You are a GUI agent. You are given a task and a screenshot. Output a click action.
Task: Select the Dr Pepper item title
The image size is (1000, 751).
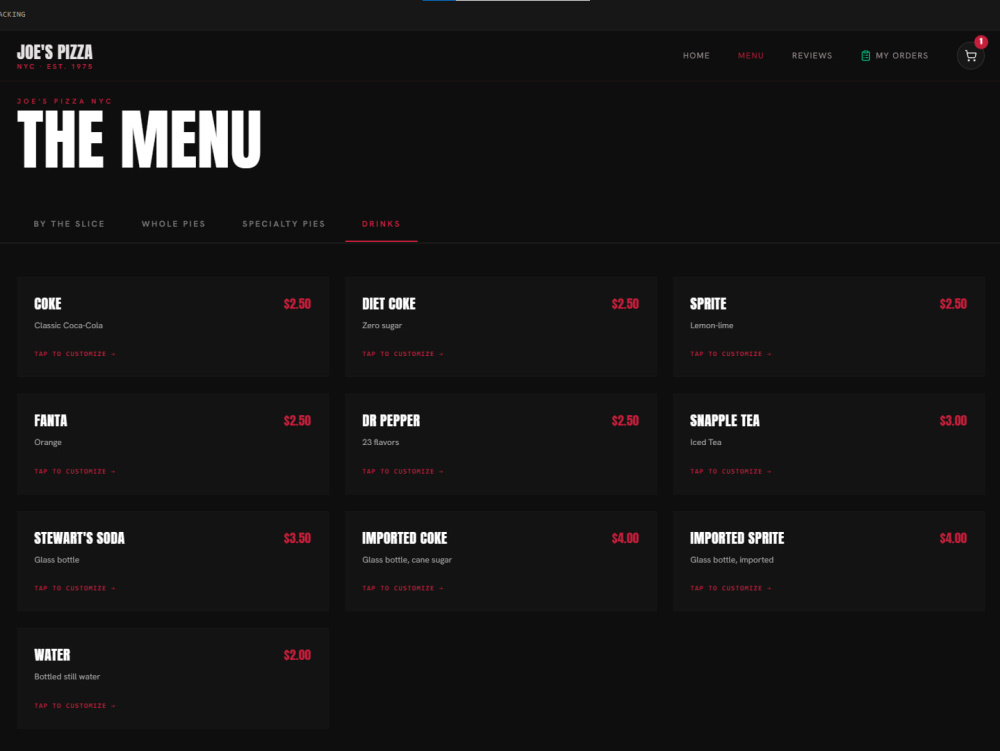(x=391, y=421)
